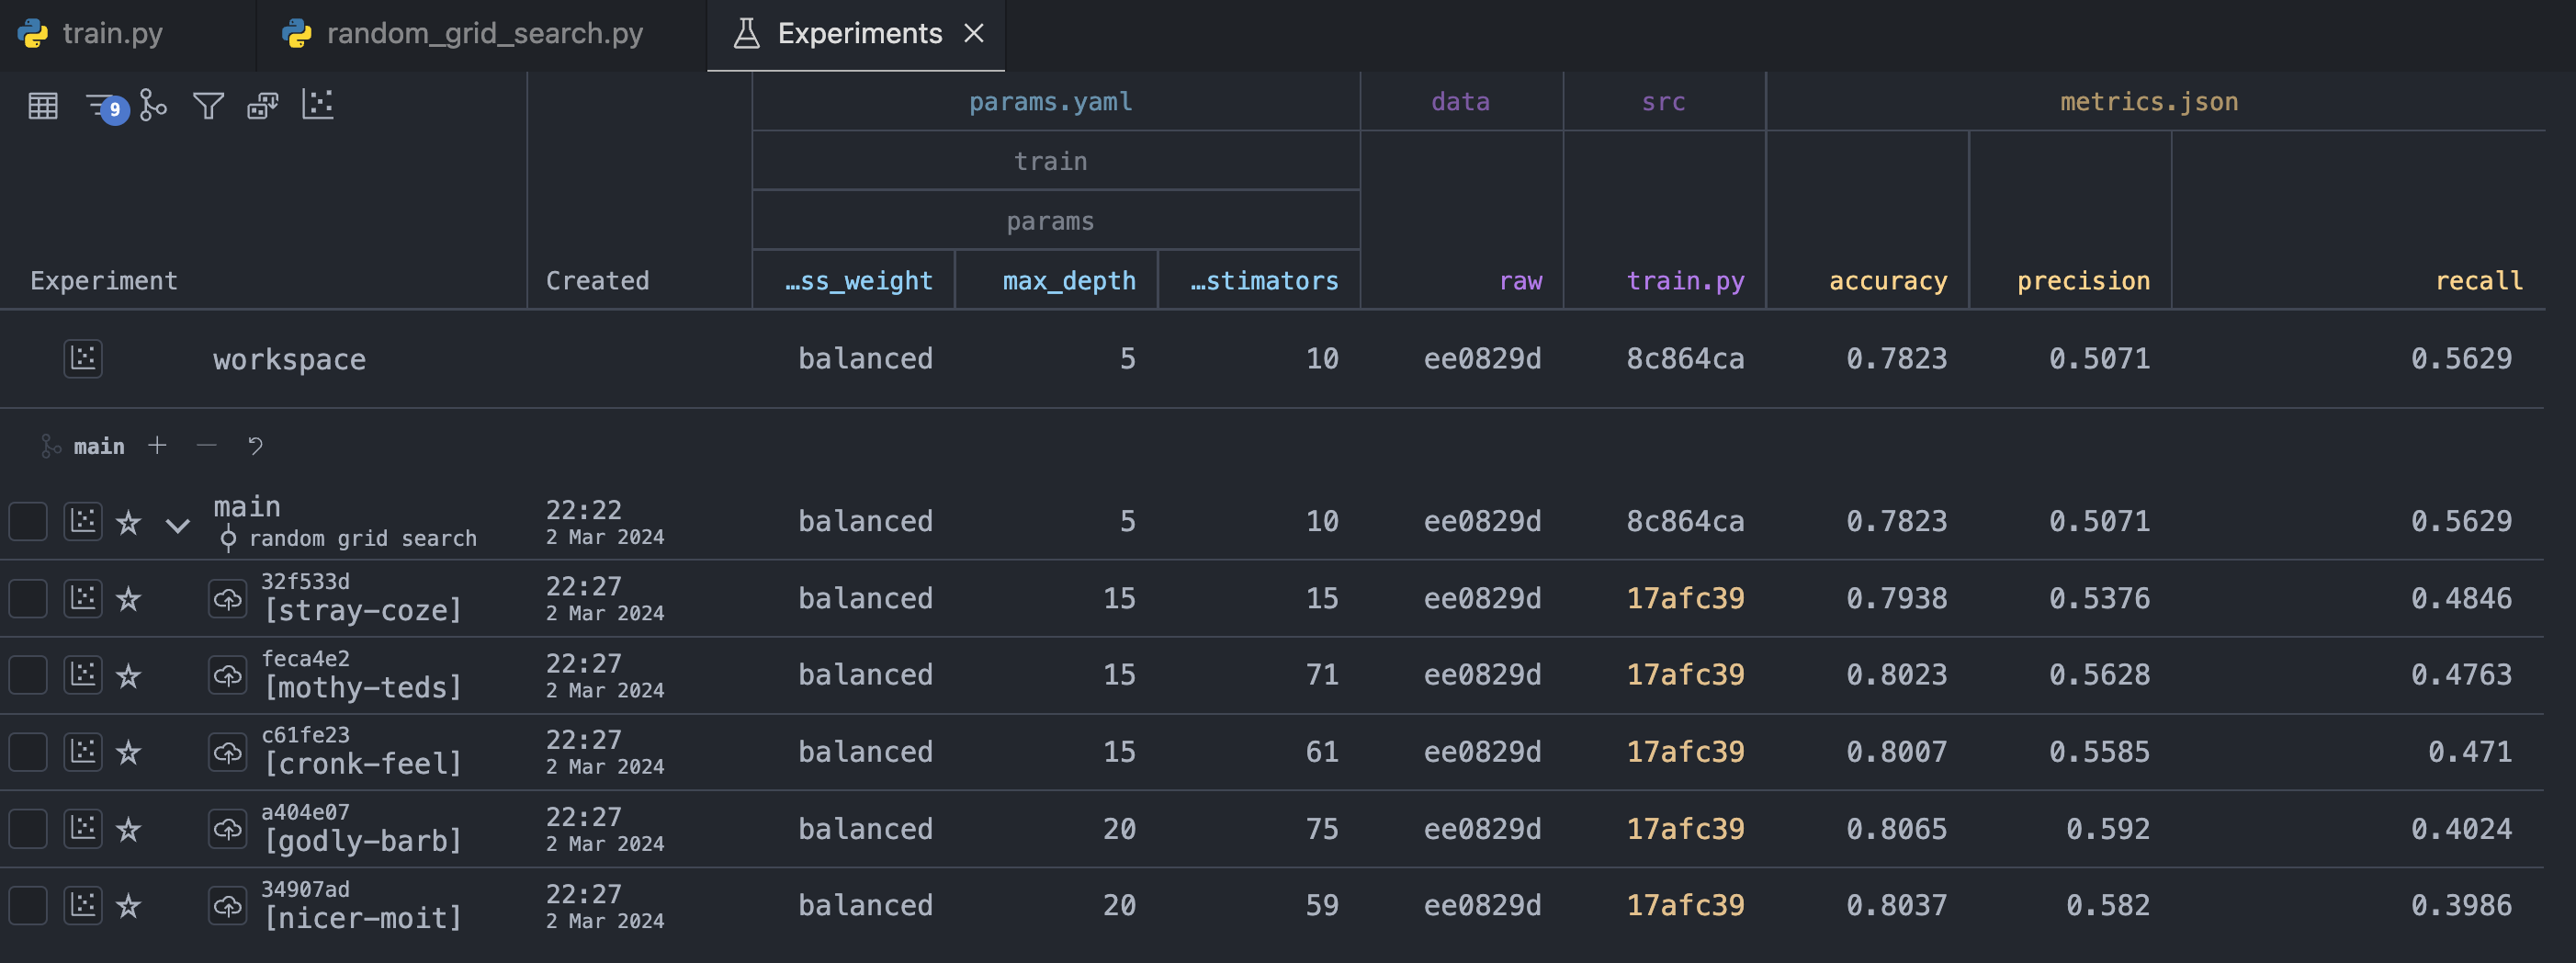
Task: Toggle plot icon for workspace row
Action: (83, 358)
